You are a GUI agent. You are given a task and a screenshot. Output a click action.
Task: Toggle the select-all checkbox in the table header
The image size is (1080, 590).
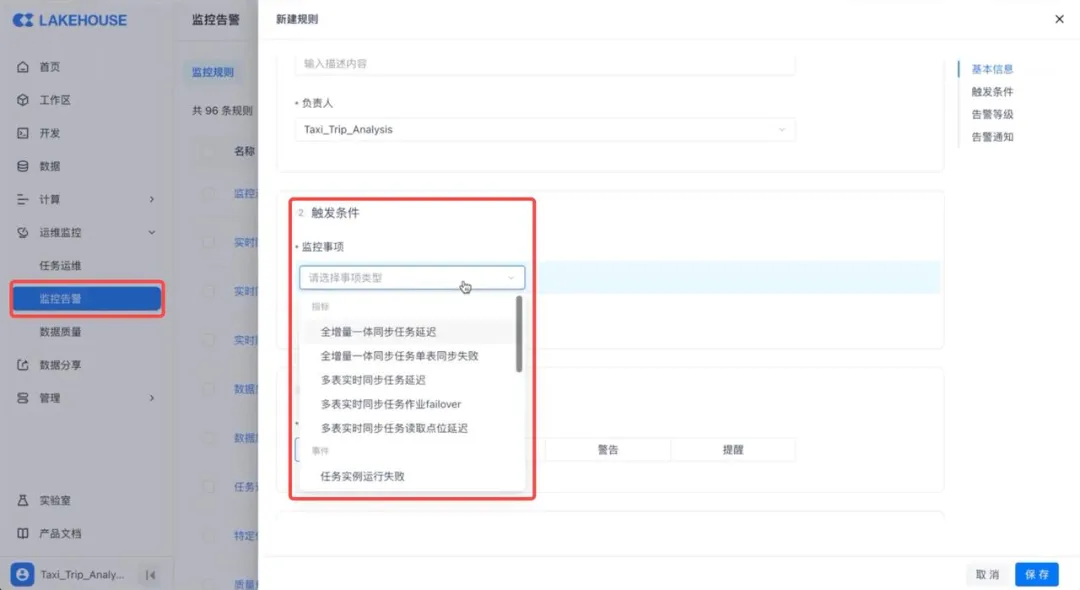(208, 151)
